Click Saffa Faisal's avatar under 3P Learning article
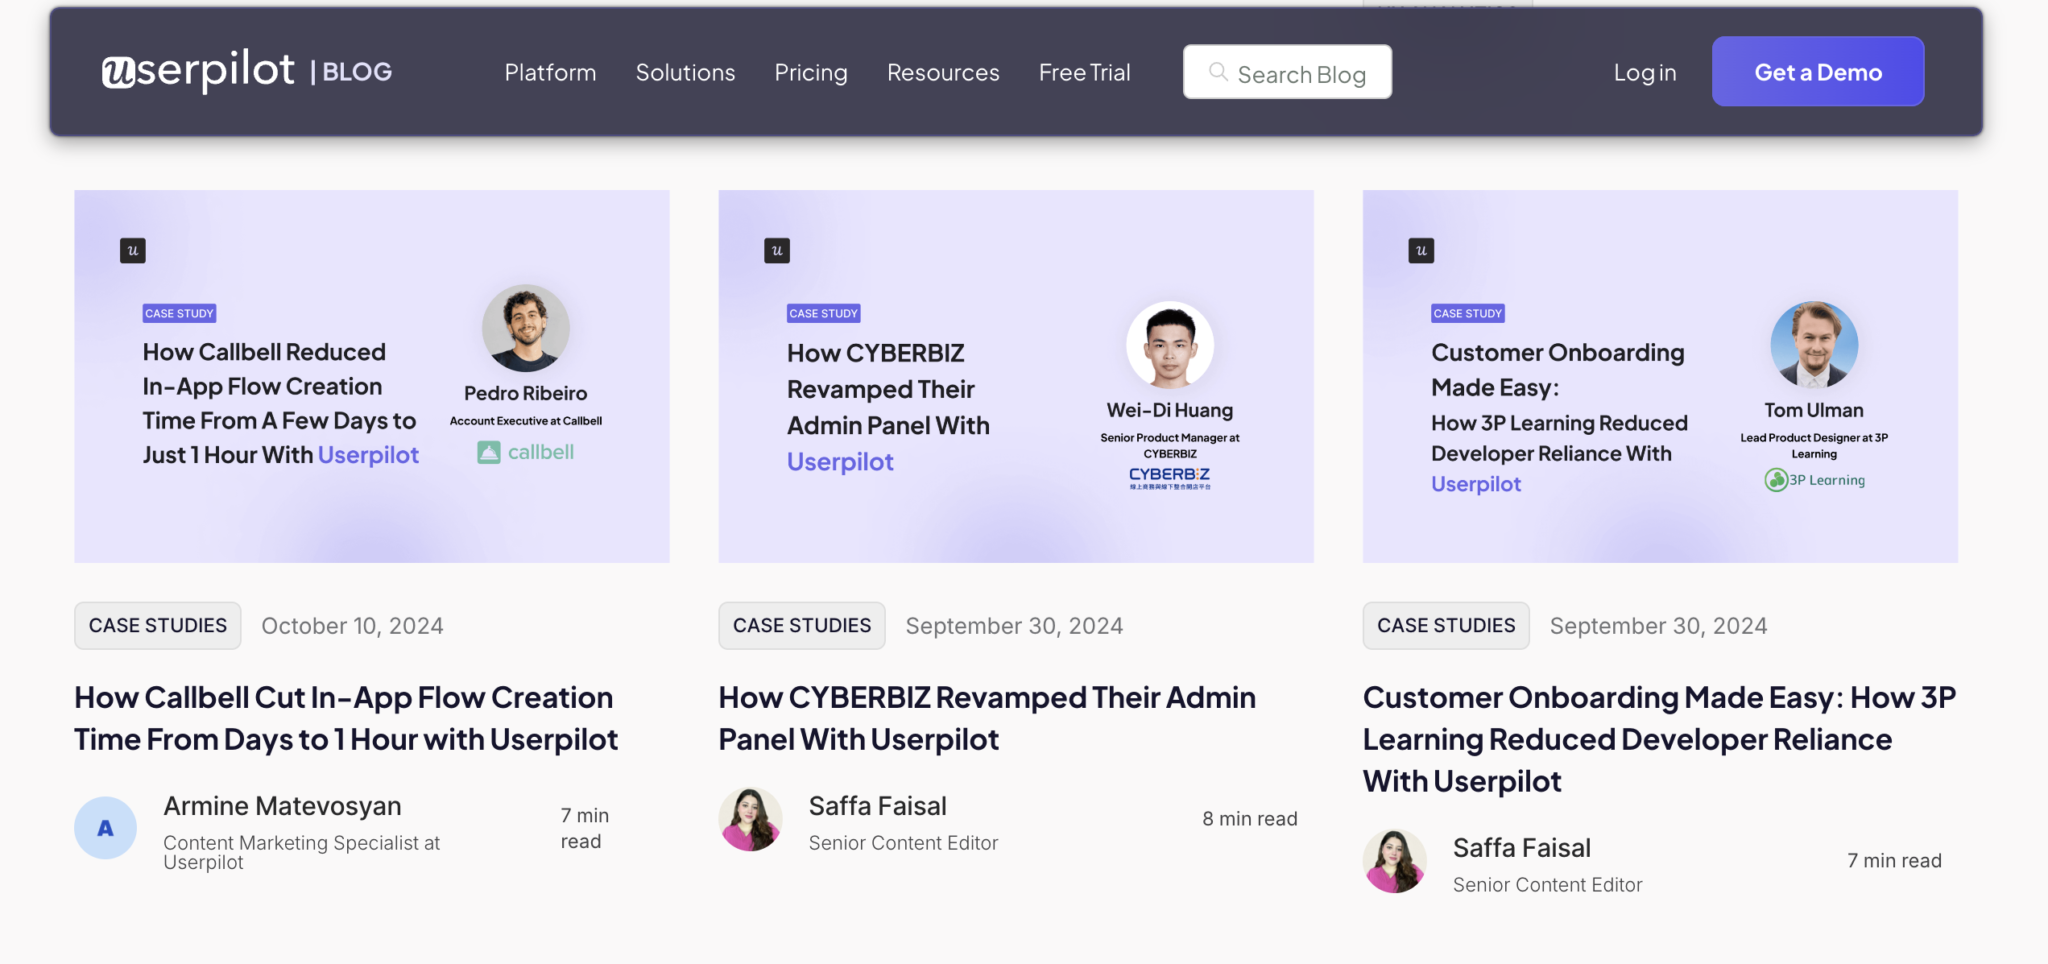Viewport: 2048px width, 964px height. pos(1394,861)
